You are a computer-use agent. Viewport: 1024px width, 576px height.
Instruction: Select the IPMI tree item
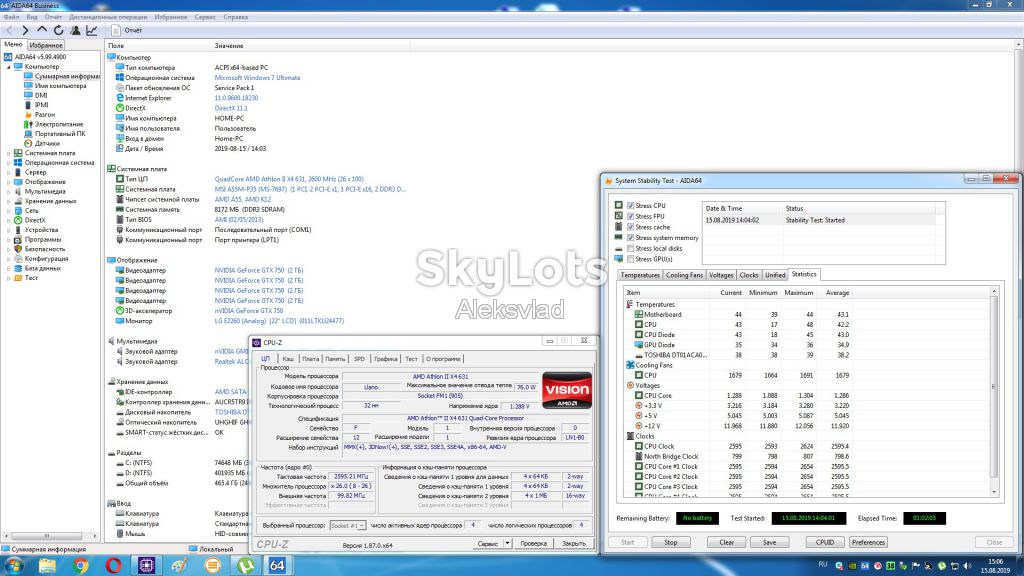point(41,104)
